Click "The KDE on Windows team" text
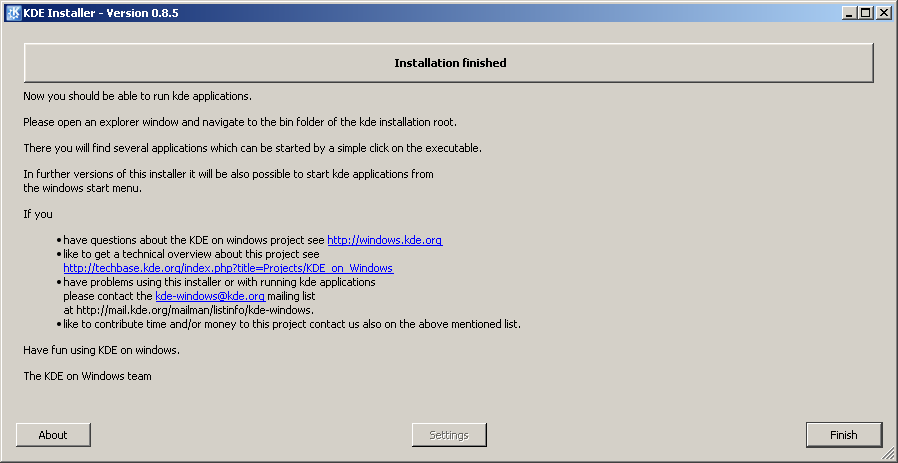The height and width of the screenshot is (463, 898). click(87, 376)
